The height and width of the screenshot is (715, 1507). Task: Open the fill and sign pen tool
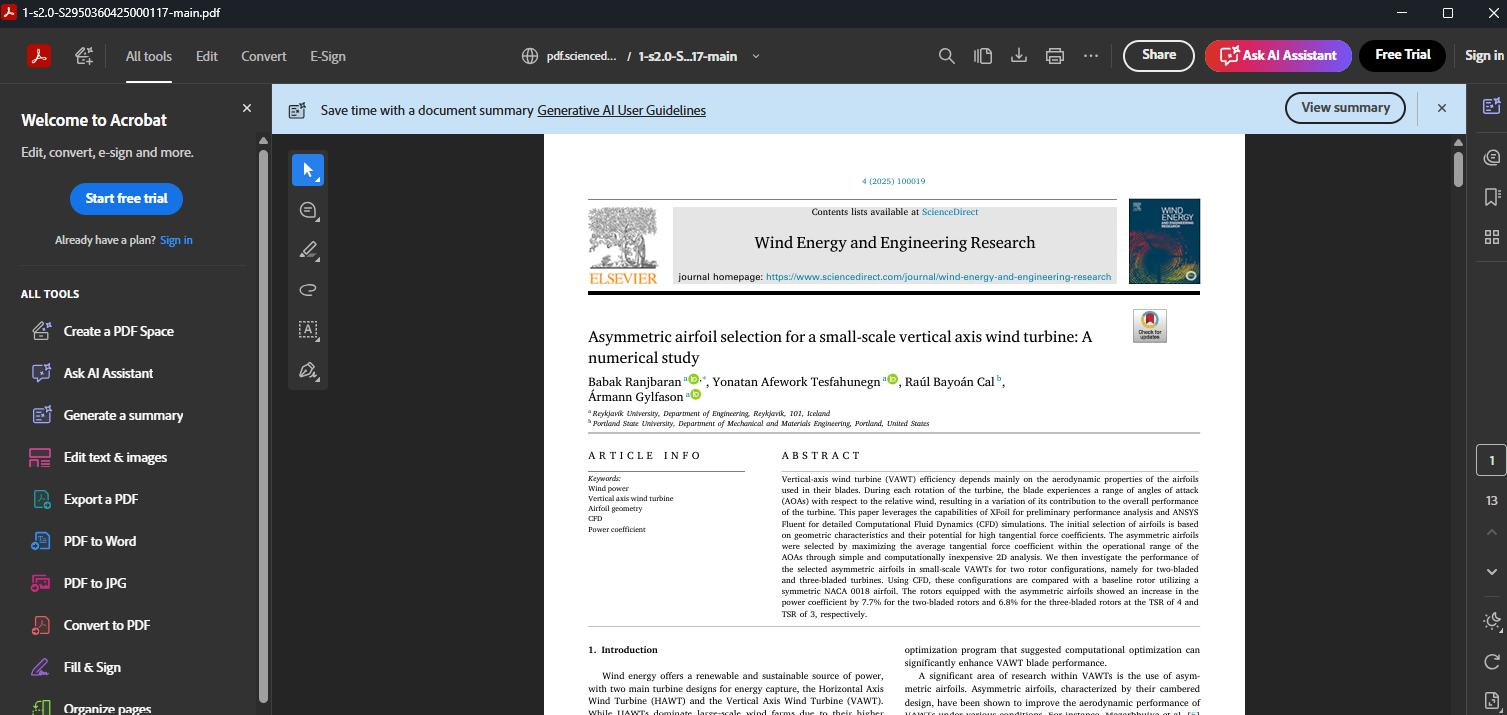coord(308,370)
